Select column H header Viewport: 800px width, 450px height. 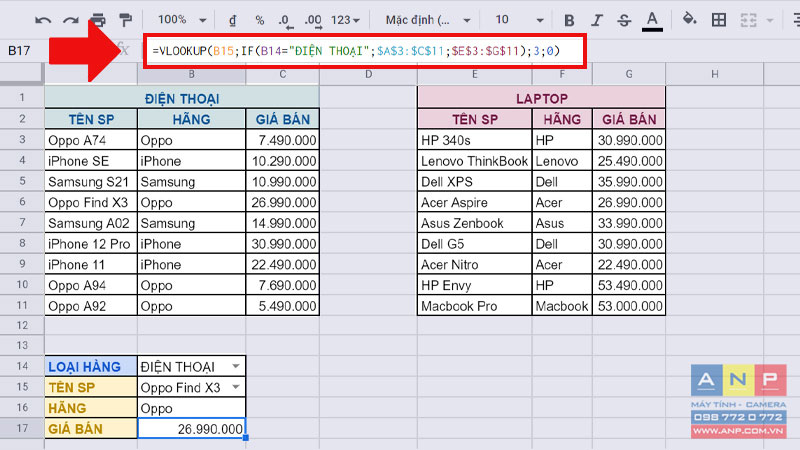(714, 74)
